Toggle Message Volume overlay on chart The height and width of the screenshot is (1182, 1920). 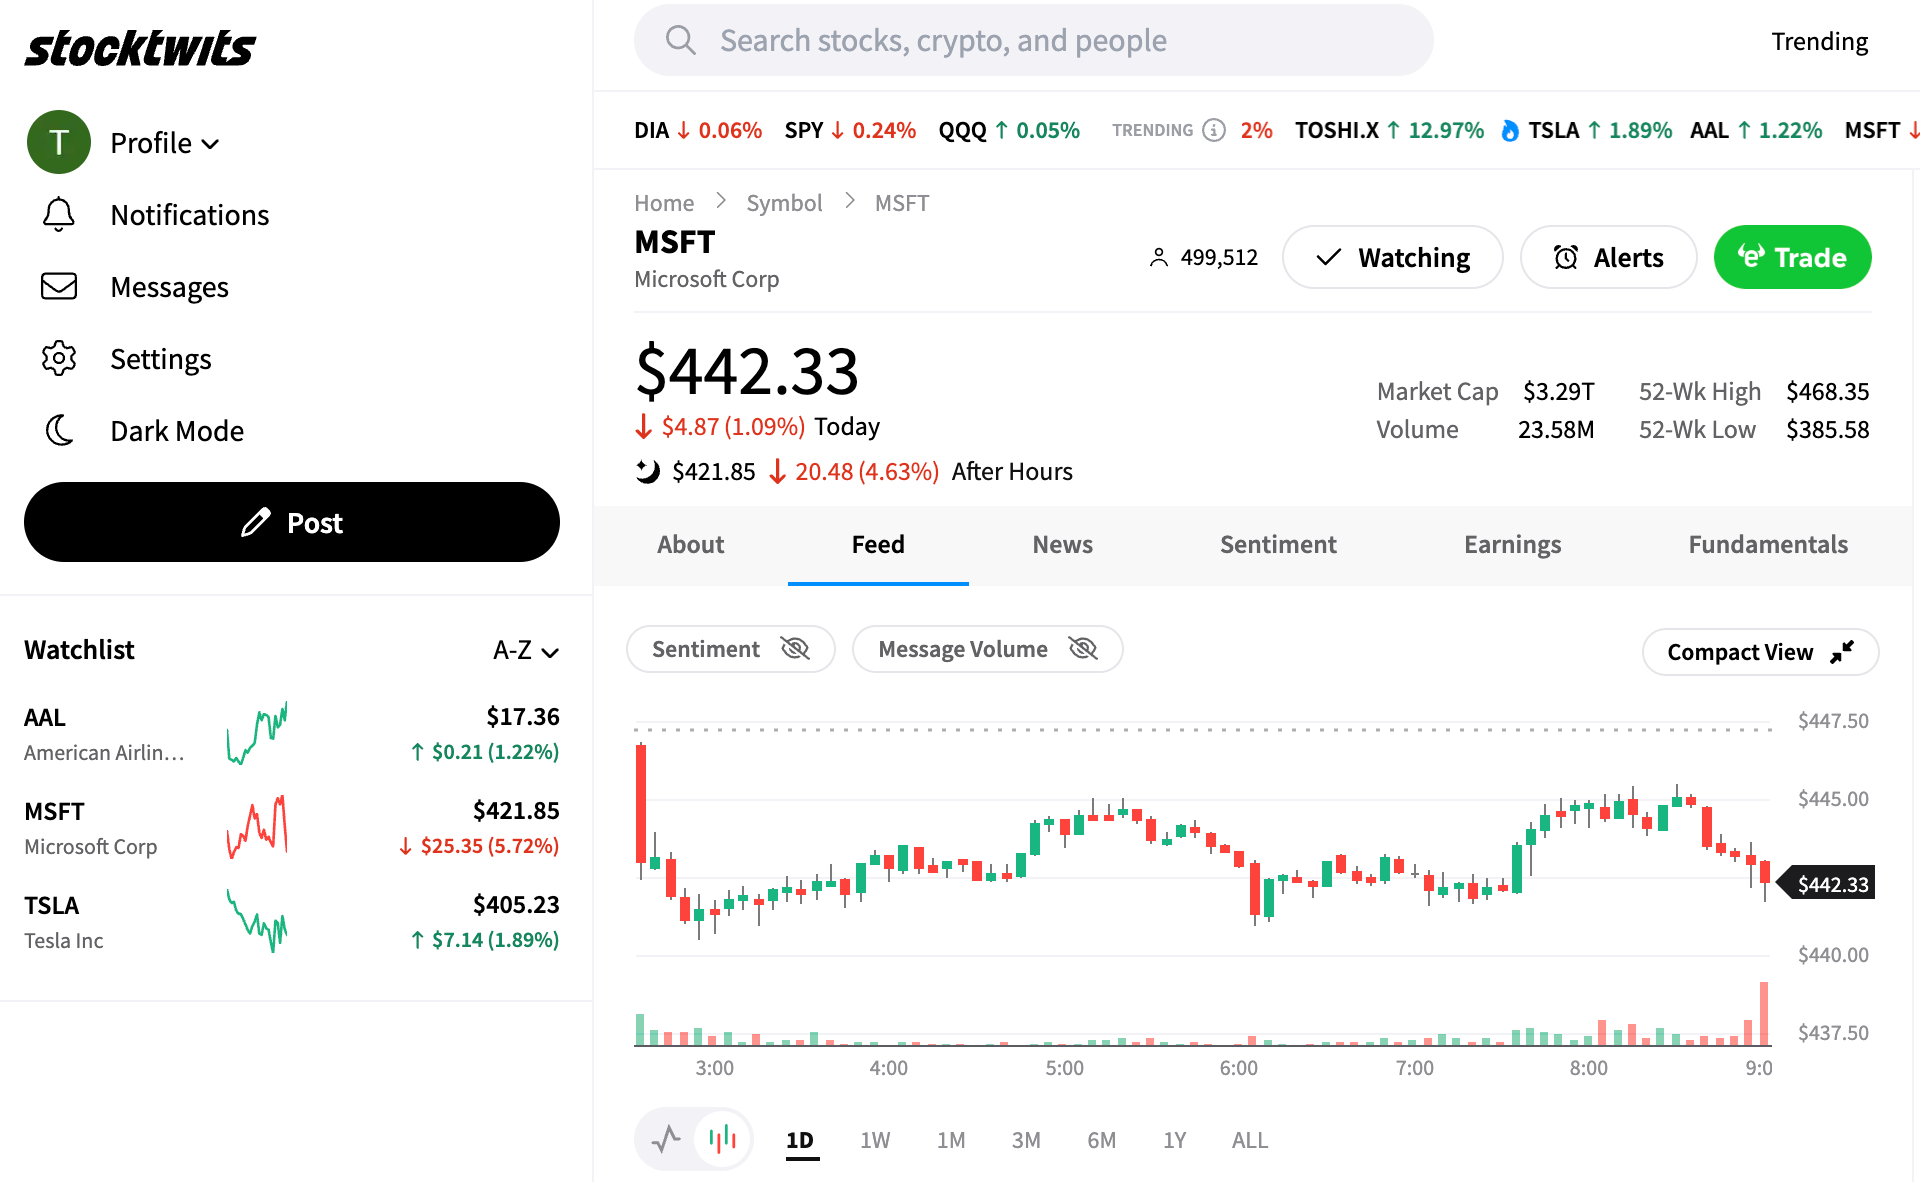985,647
